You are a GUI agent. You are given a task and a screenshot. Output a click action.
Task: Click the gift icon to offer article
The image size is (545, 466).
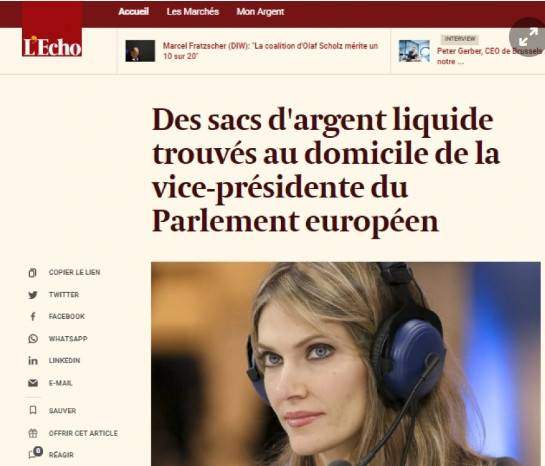pos(33,433)
